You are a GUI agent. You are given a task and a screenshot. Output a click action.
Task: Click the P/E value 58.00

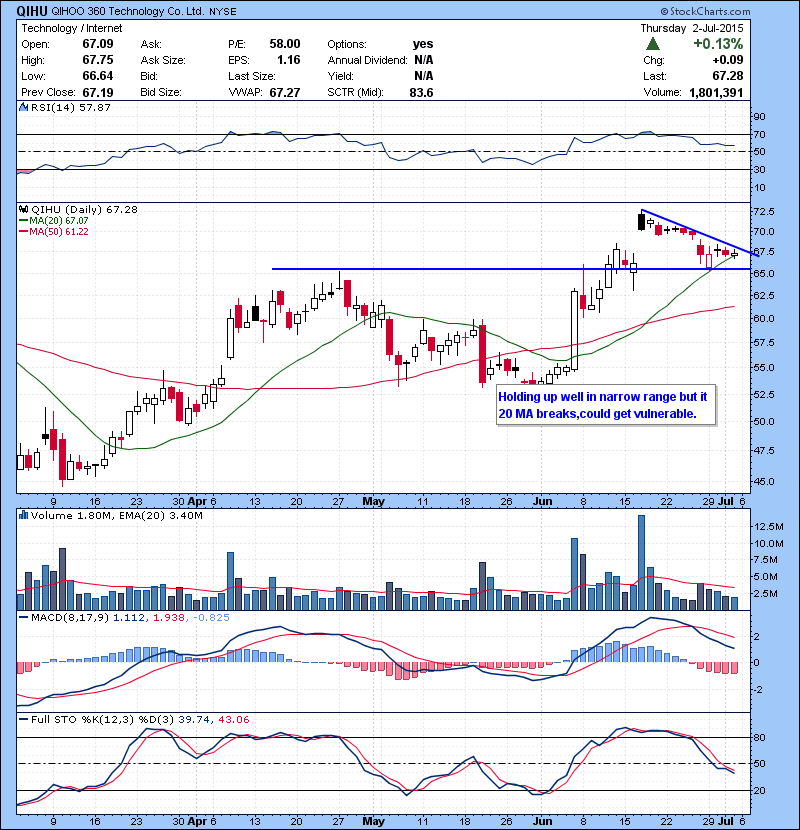(285, 44)
